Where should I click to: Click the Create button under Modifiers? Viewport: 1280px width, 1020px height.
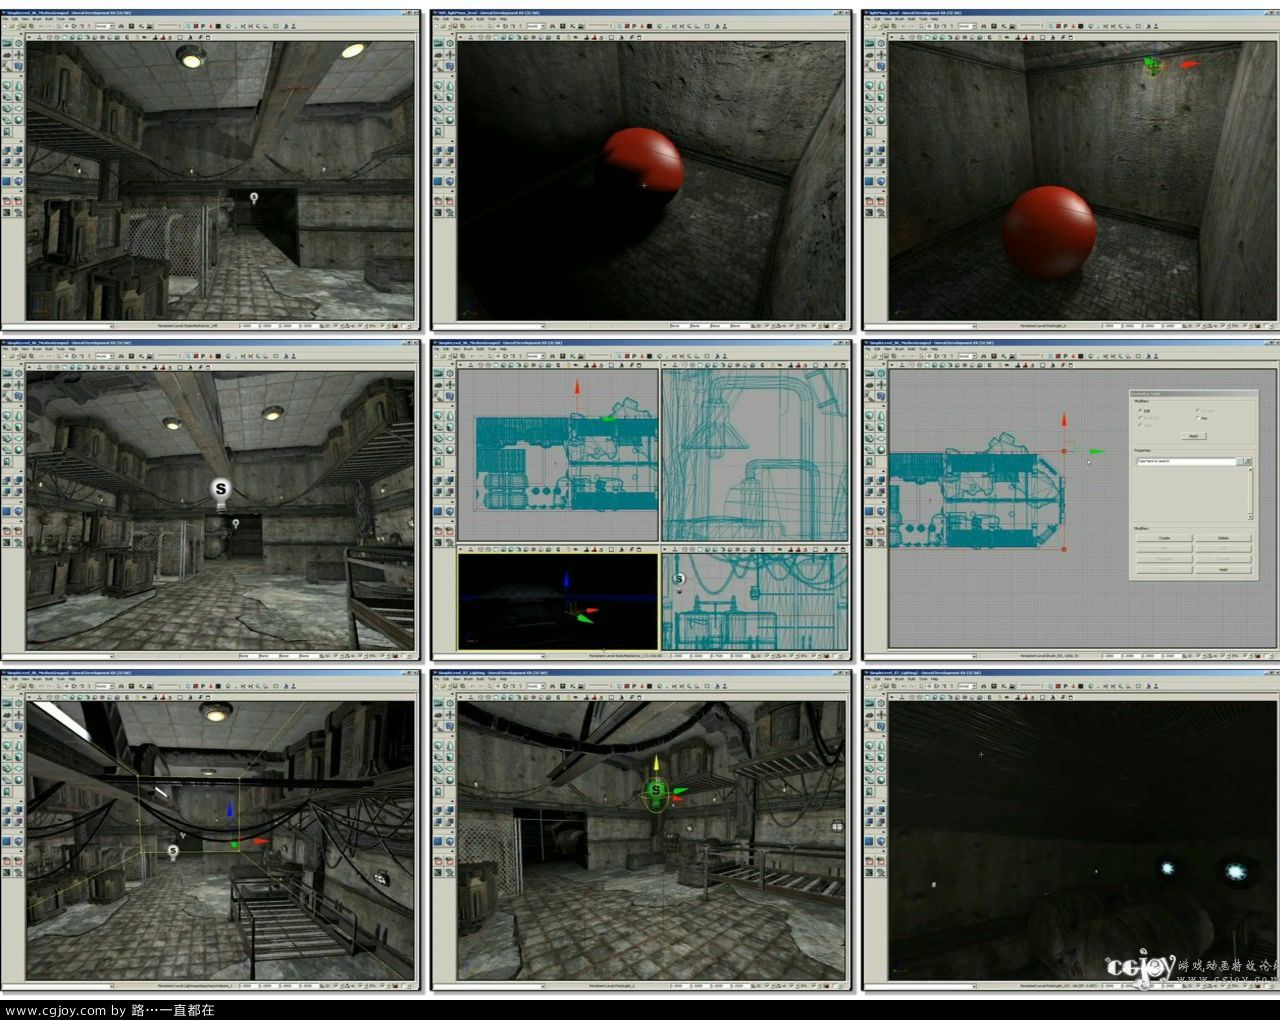tap(1164, 538)
